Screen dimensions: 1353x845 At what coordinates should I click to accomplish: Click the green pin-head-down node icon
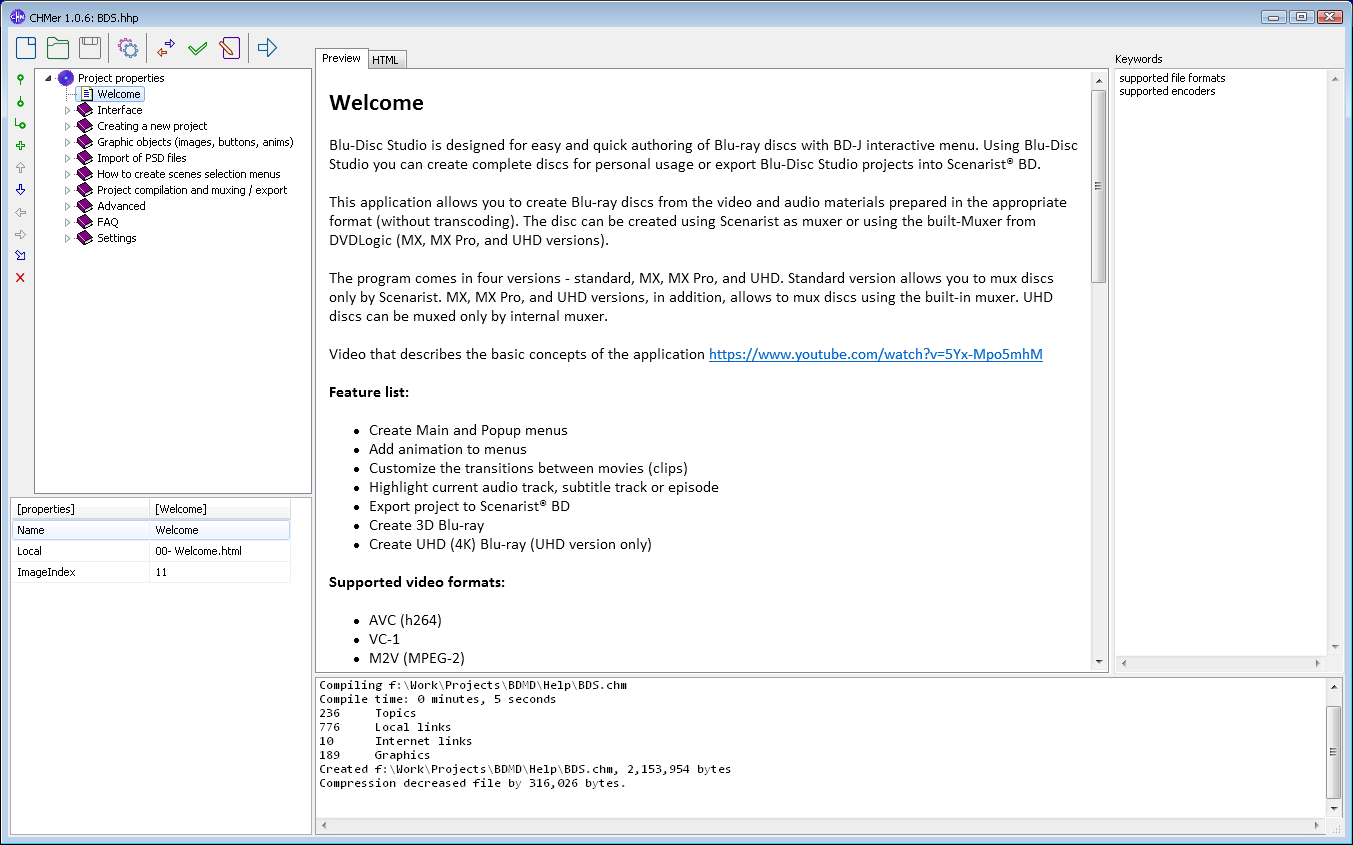coord(20,101)
